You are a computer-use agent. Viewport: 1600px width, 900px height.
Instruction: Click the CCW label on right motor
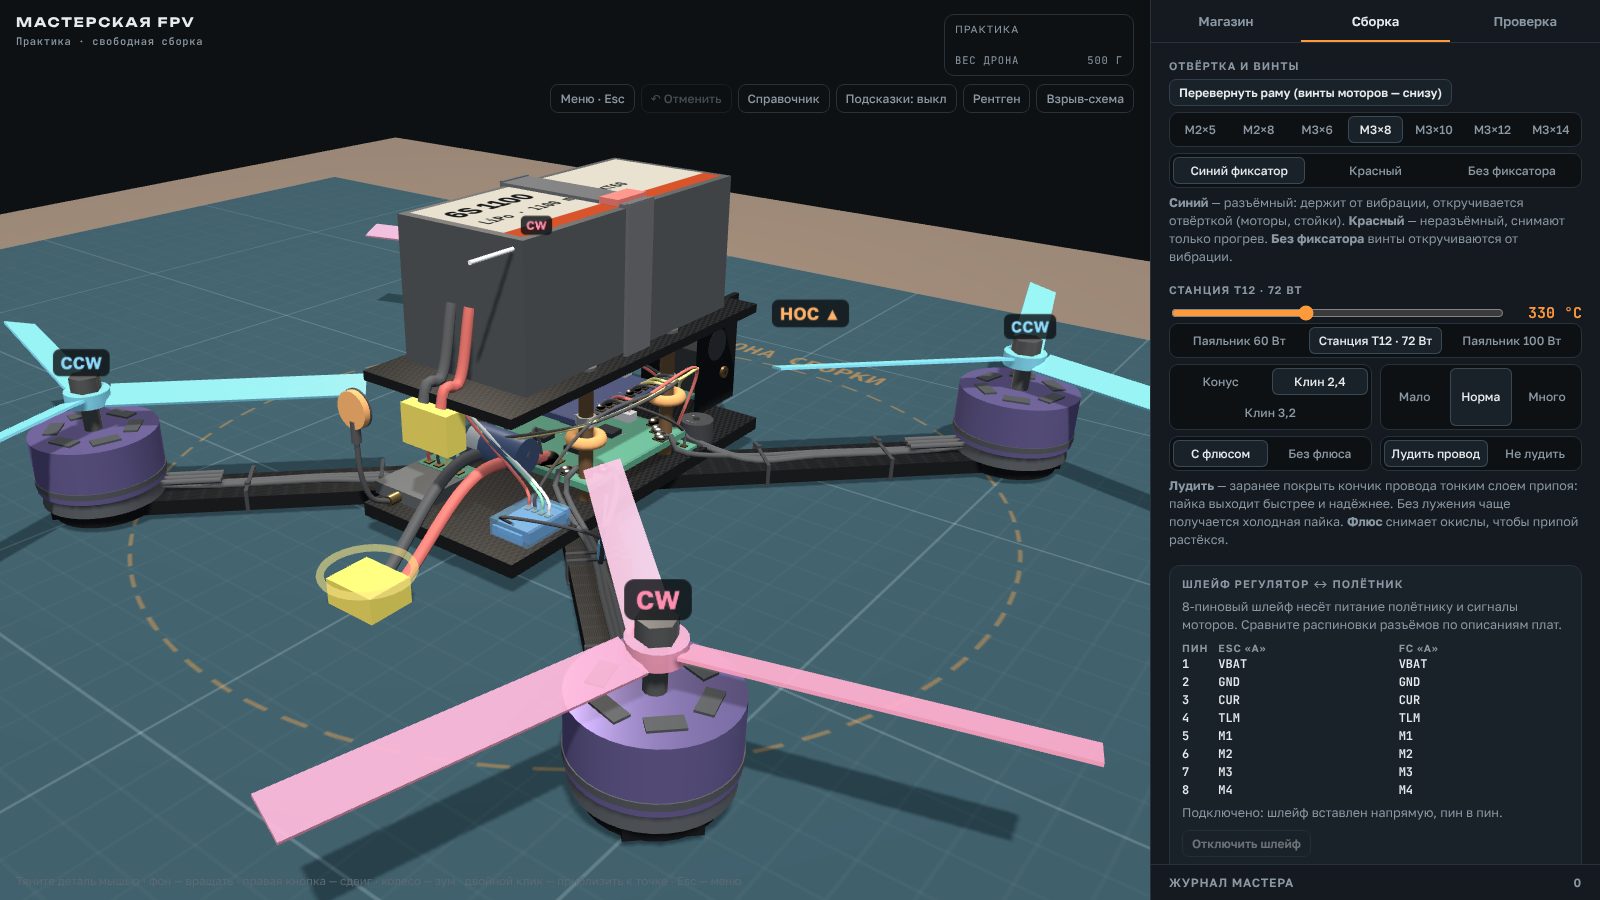pyautogui.click(x=1029, y=327)
